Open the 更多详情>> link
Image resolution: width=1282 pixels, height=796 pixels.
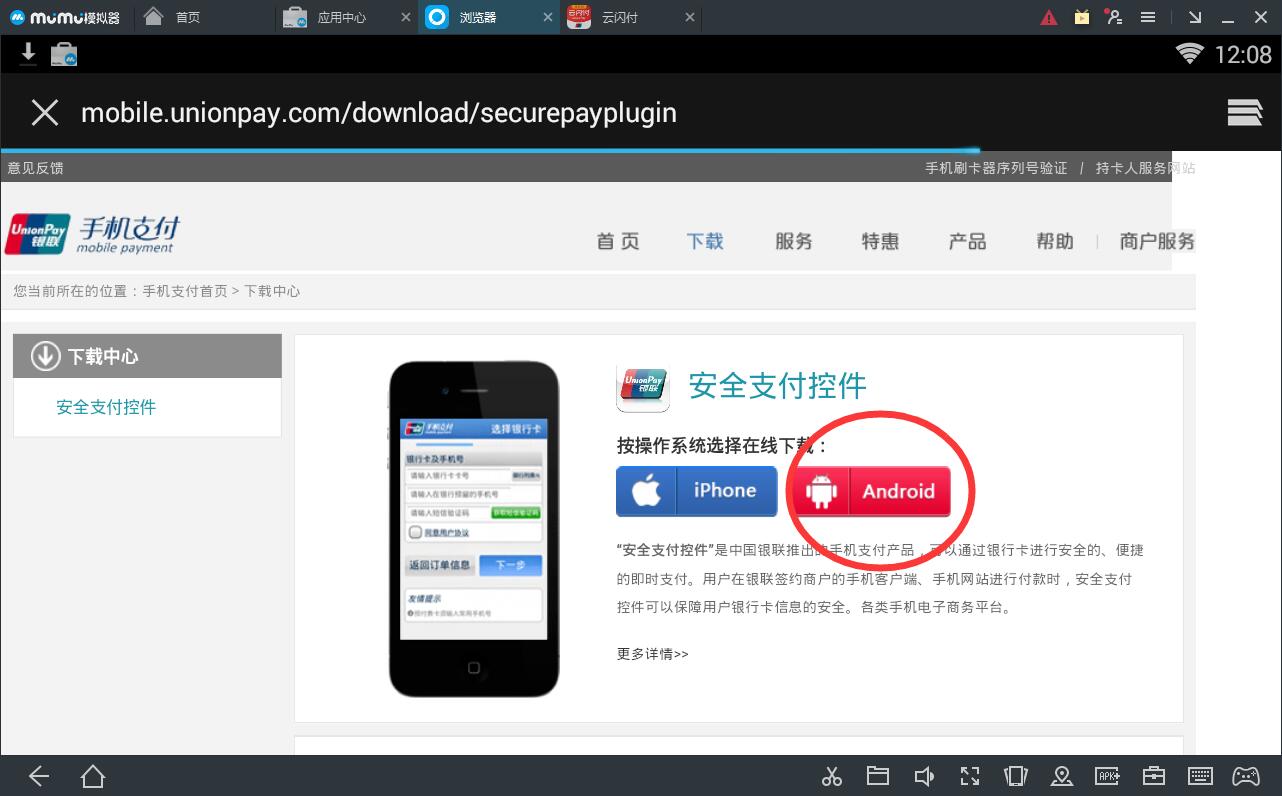pos(653,654)
